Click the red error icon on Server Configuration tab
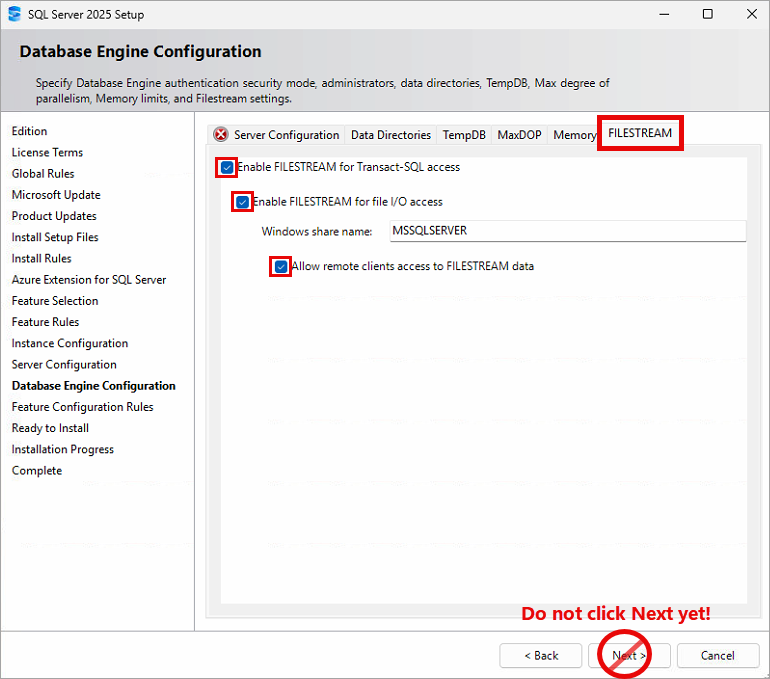770x679 pixels. click(x=221, y=135)
